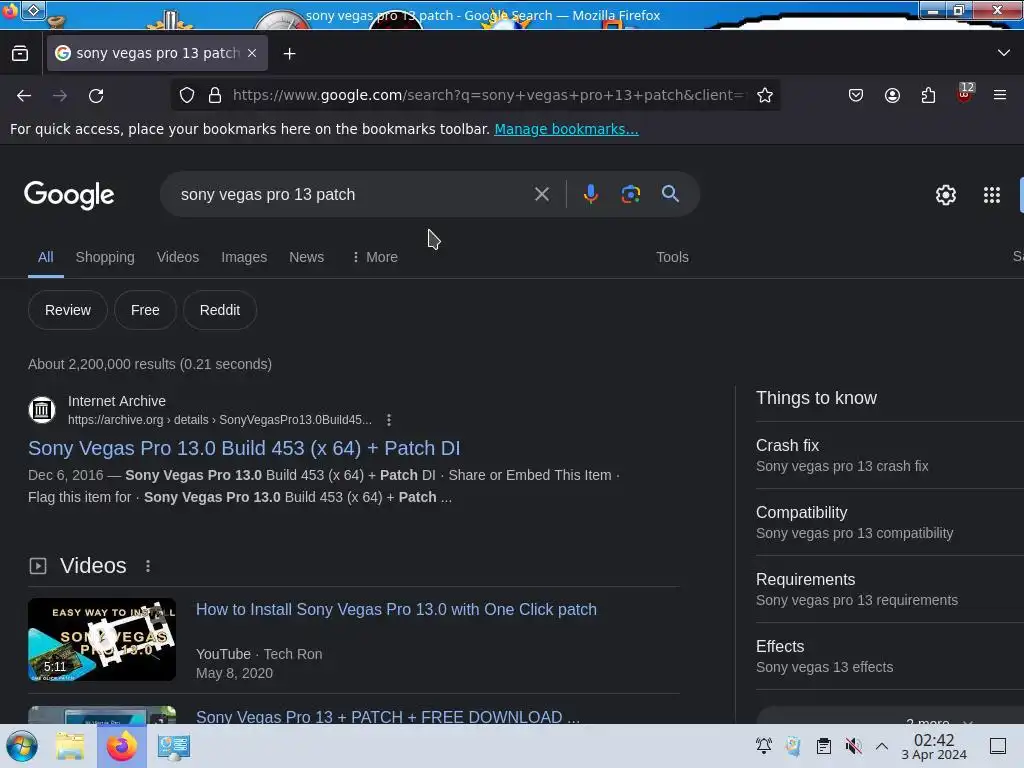Open the file manager from taskbar

70,746
